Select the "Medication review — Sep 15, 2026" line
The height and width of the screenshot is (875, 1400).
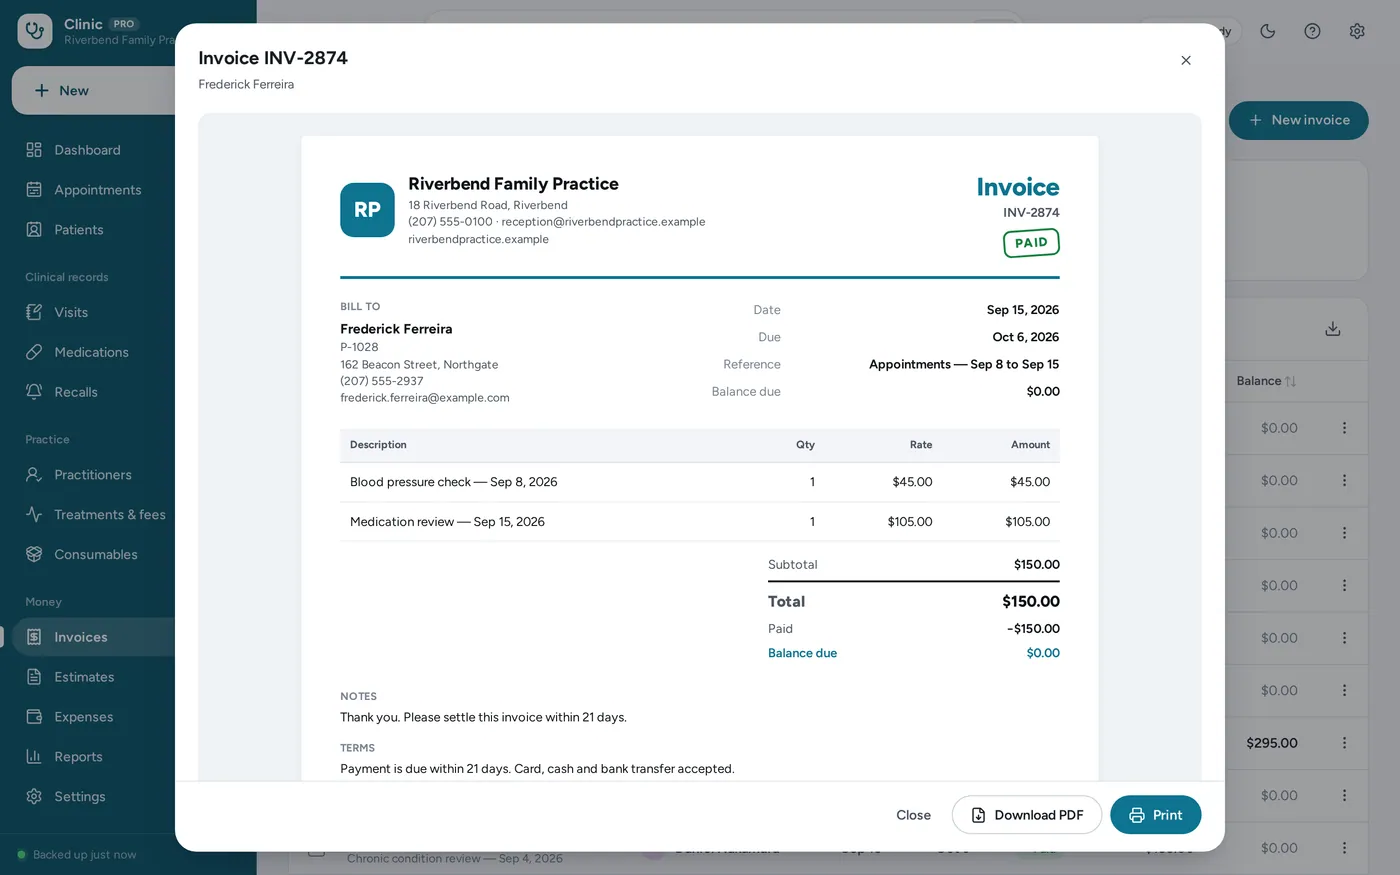pyautogui.click(x=700, y=522)
